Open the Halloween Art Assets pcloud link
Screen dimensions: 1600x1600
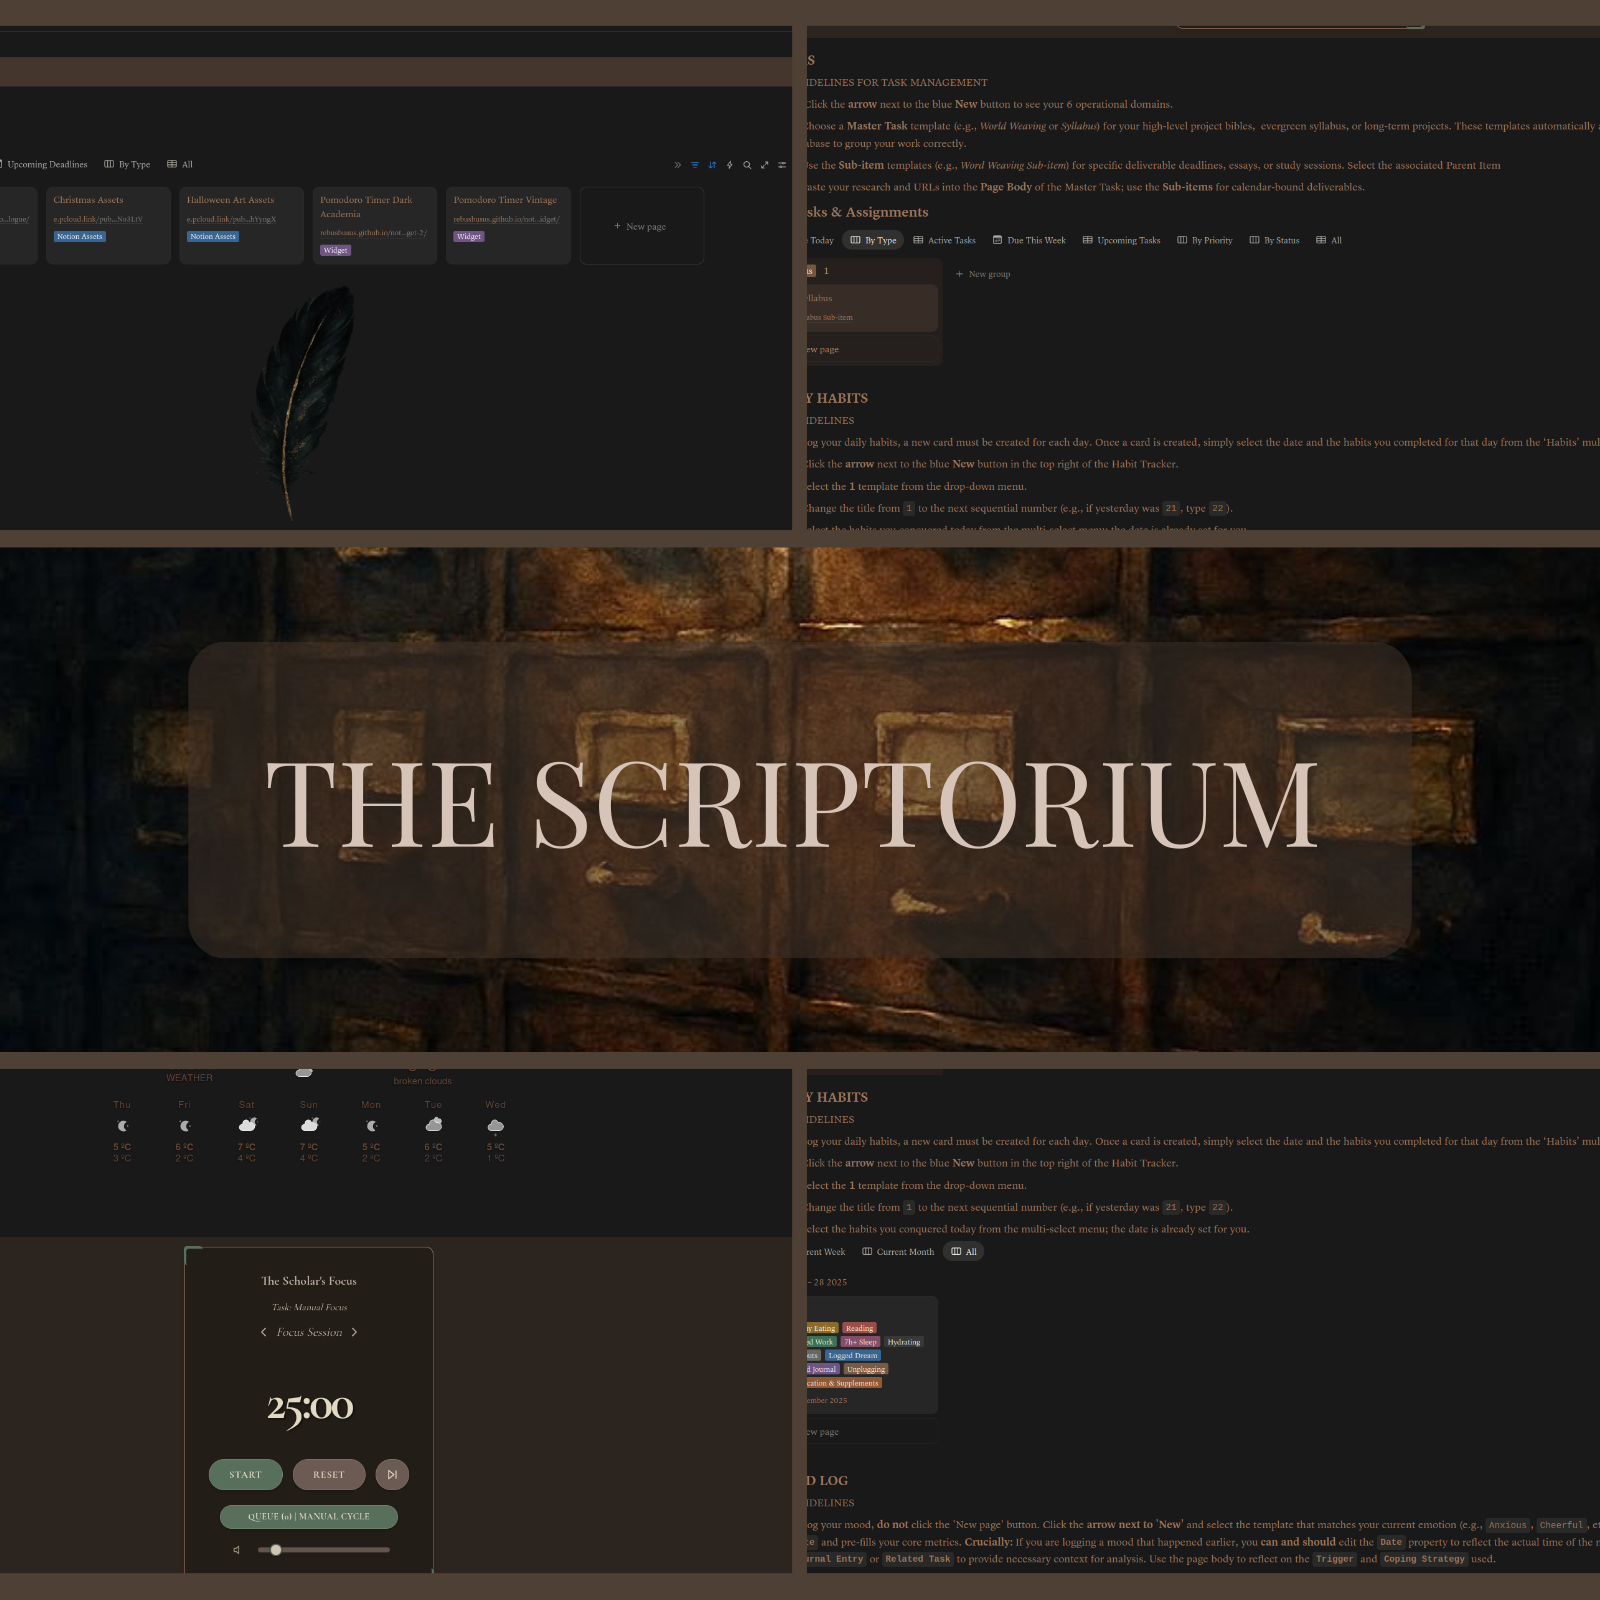click(x=231, y=219)
